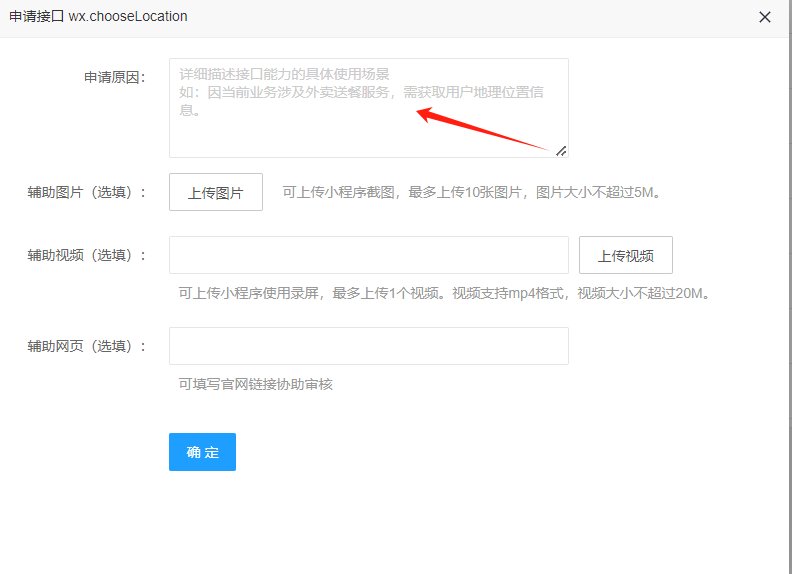Click the placeholder line starting with 如：因当前业务
This screenshot has width=792, height=574.
361,92
